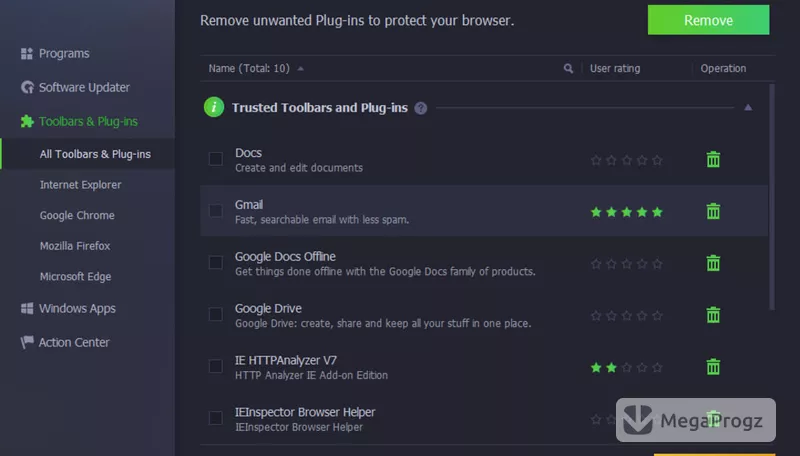Select the Google Drive entry name

[268, 309]
